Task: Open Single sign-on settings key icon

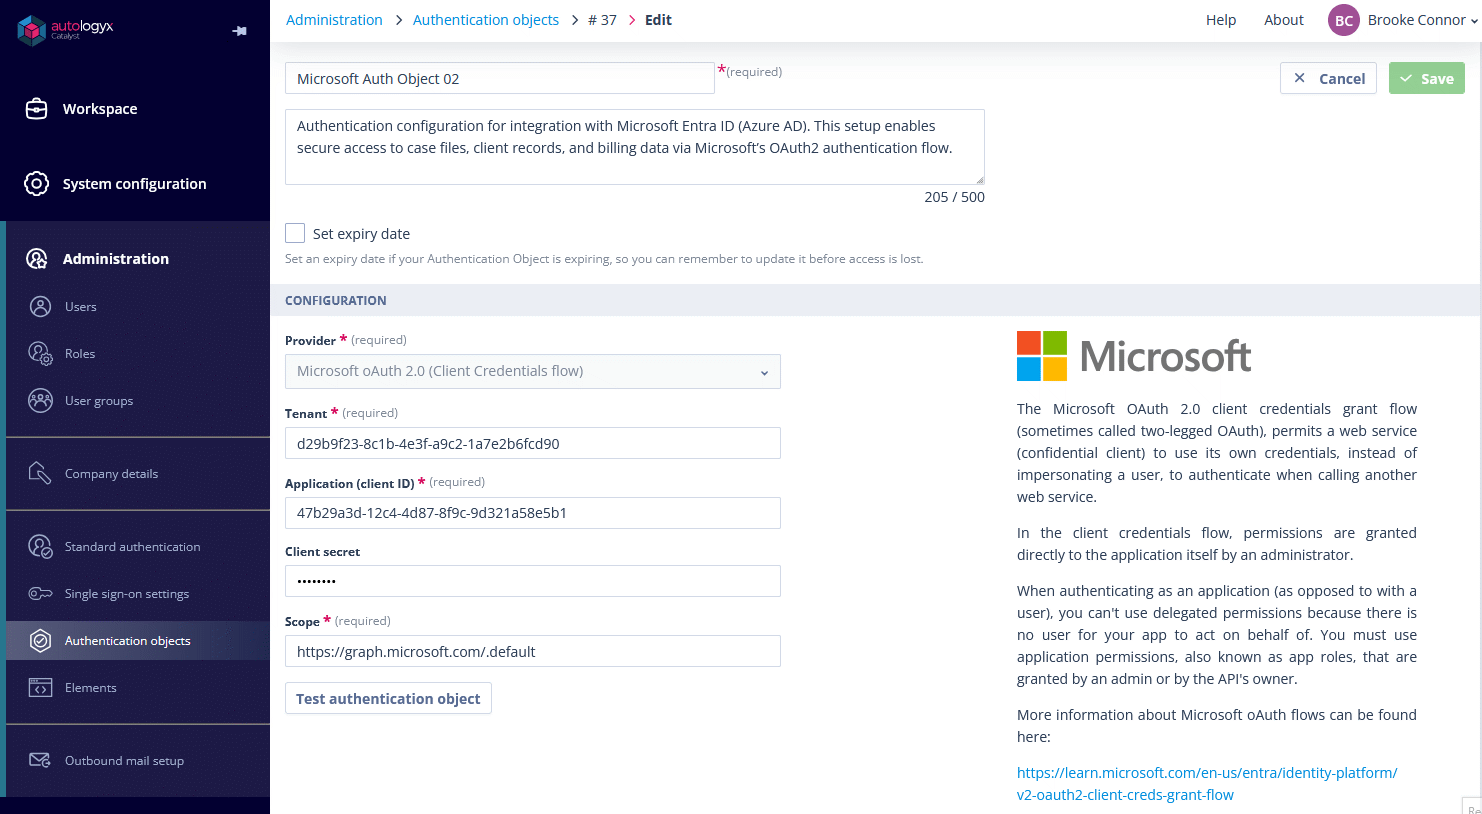Action: pyautogui.click(x=40, y=594)
